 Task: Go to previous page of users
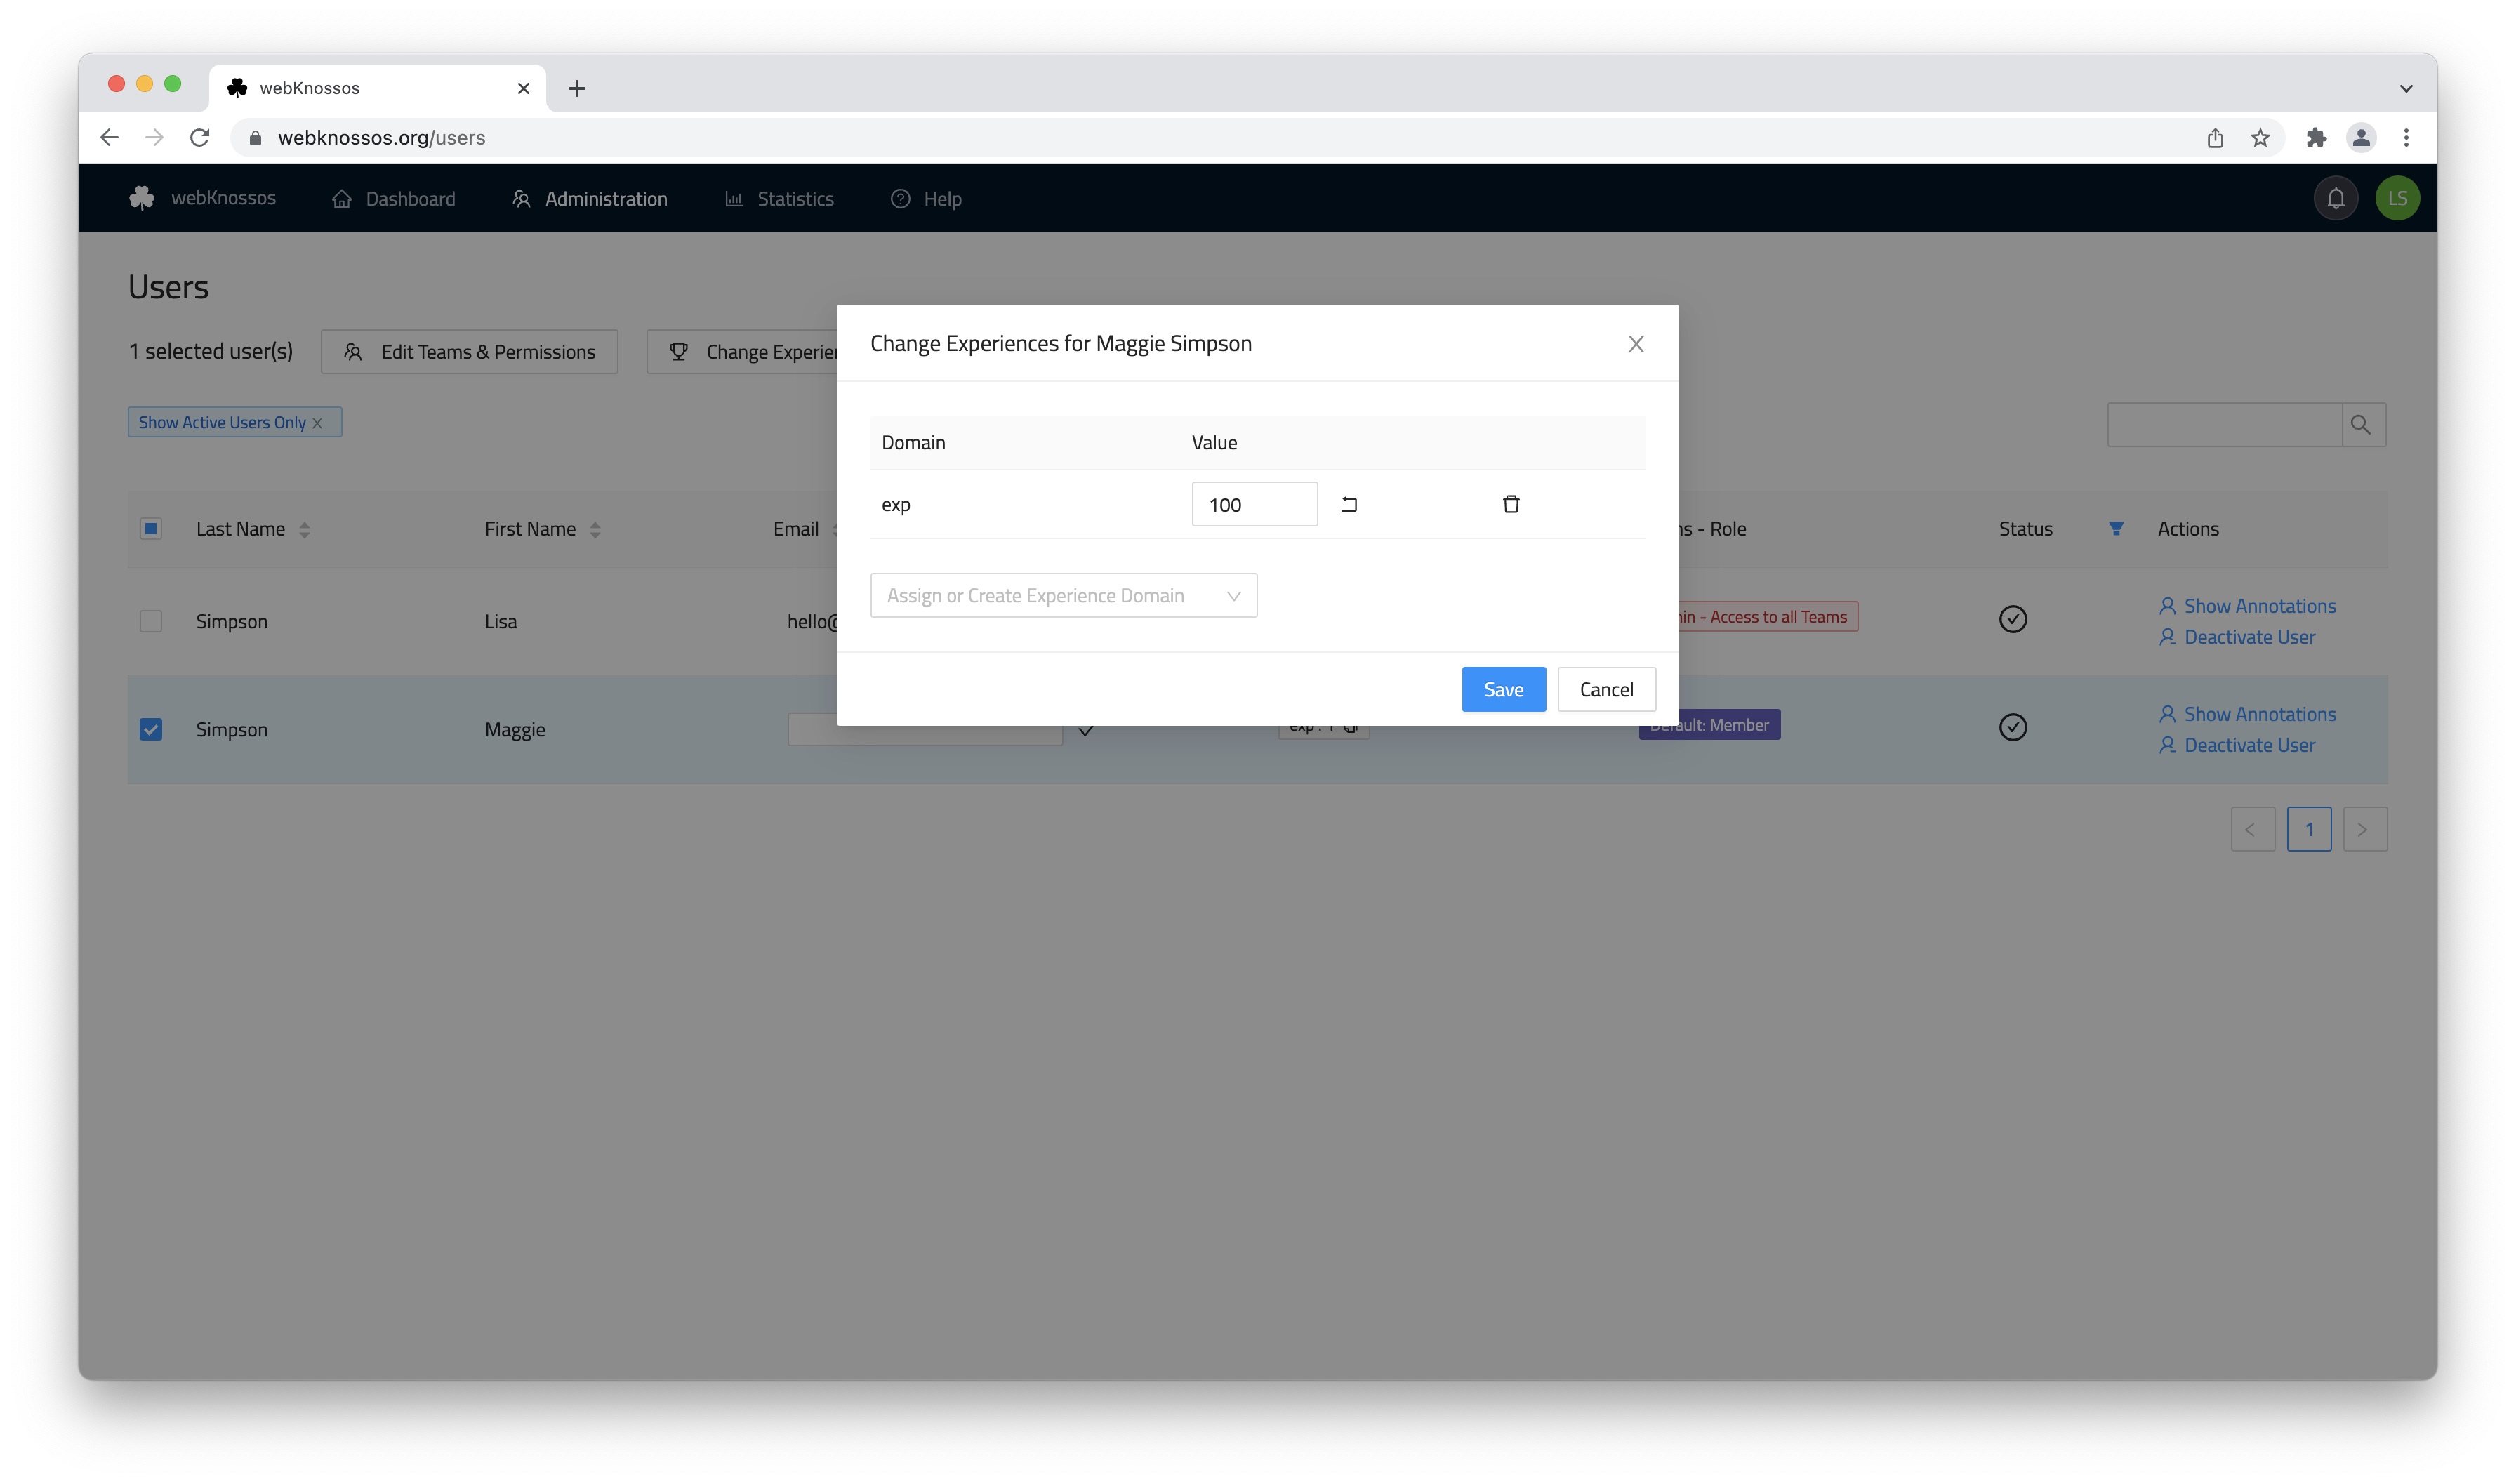click(x=2252, y=829)
